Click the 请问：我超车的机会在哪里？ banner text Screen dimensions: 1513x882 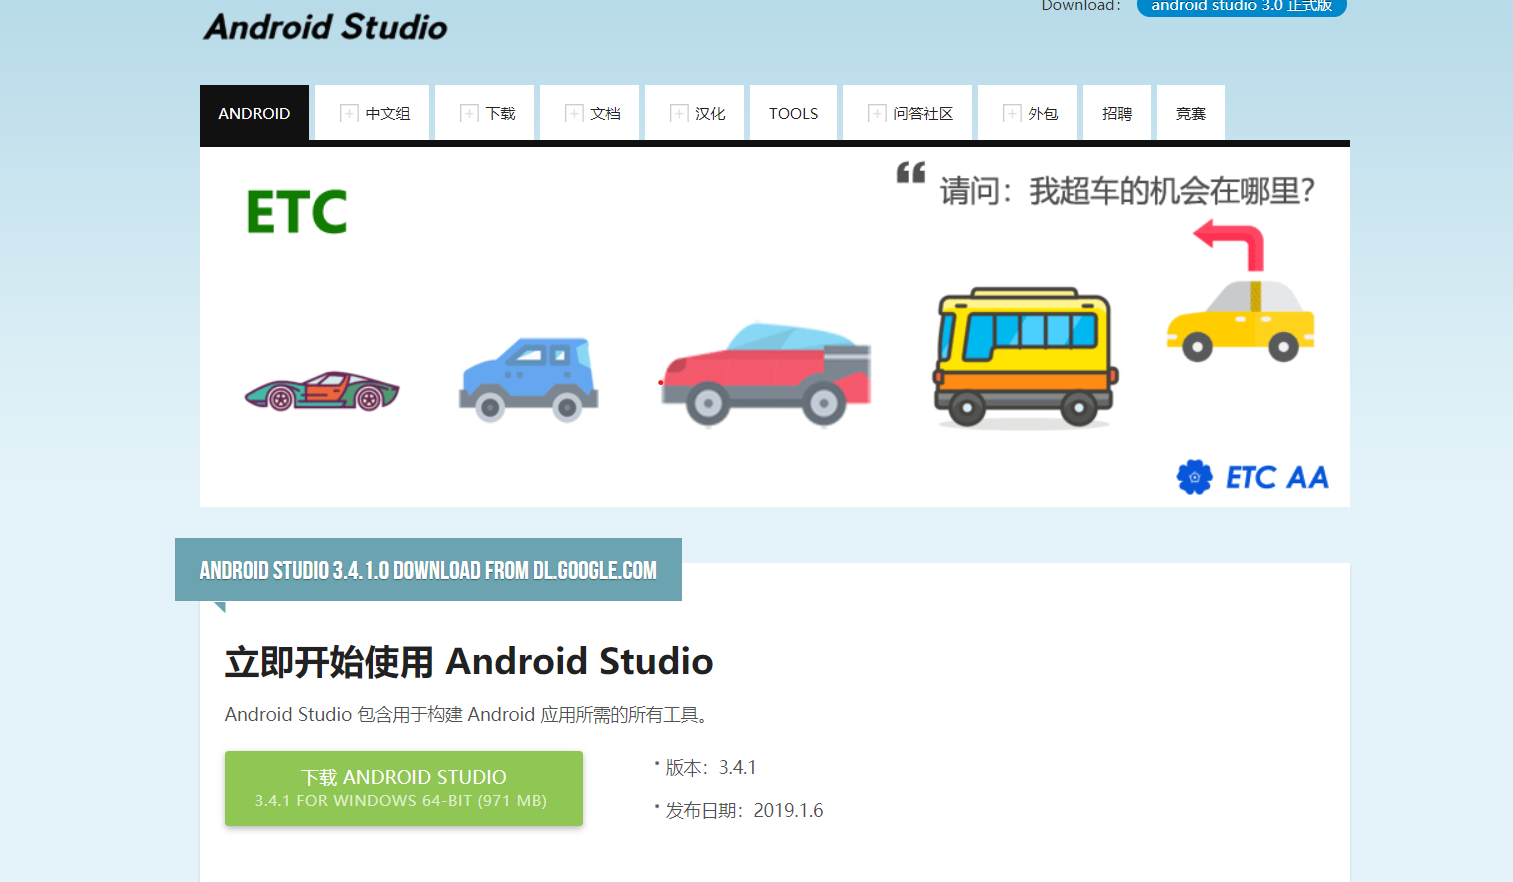point(1127,191)
